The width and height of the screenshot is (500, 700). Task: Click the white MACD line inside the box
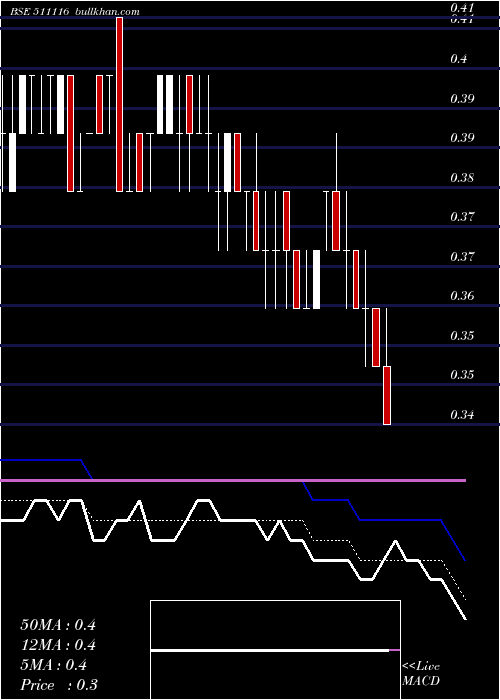coord(270,650)
